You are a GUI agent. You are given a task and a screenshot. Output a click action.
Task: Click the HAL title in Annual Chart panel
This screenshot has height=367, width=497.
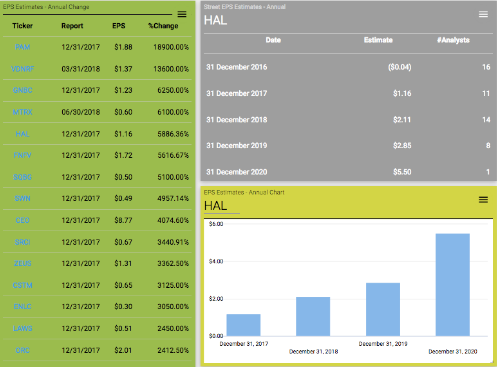click(215, 206)
